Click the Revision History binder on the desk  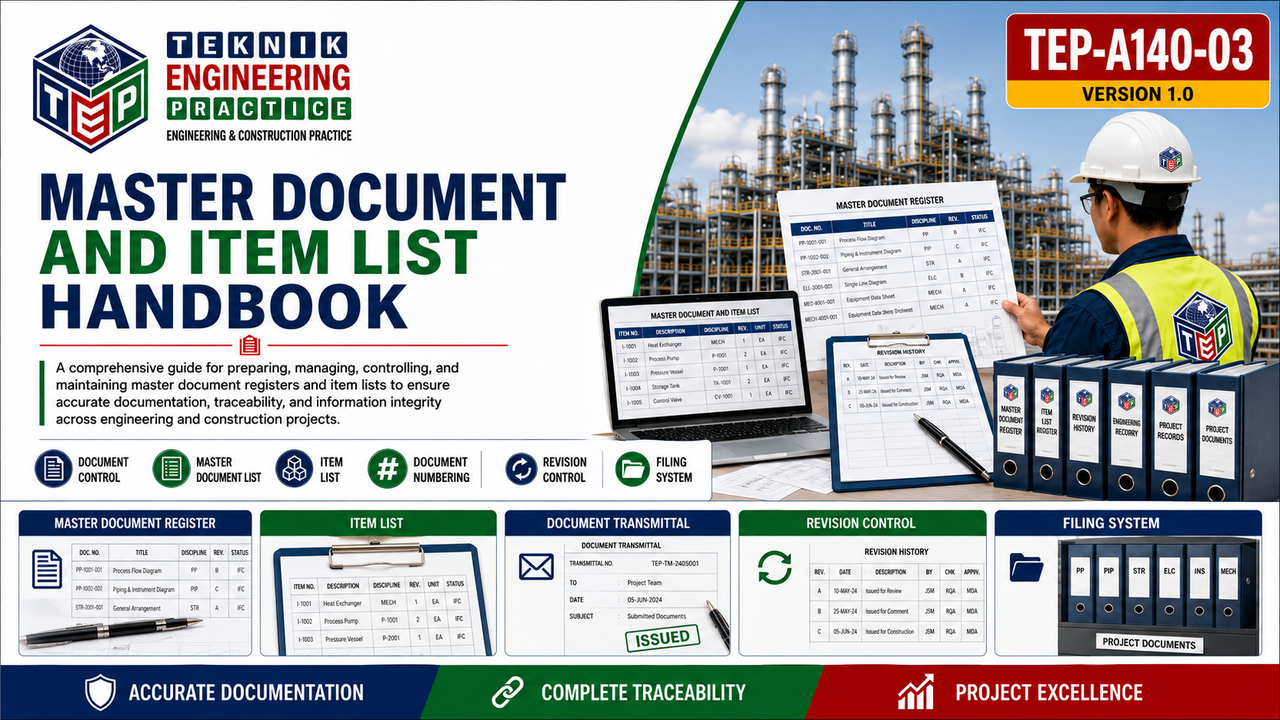[1085, 428]
